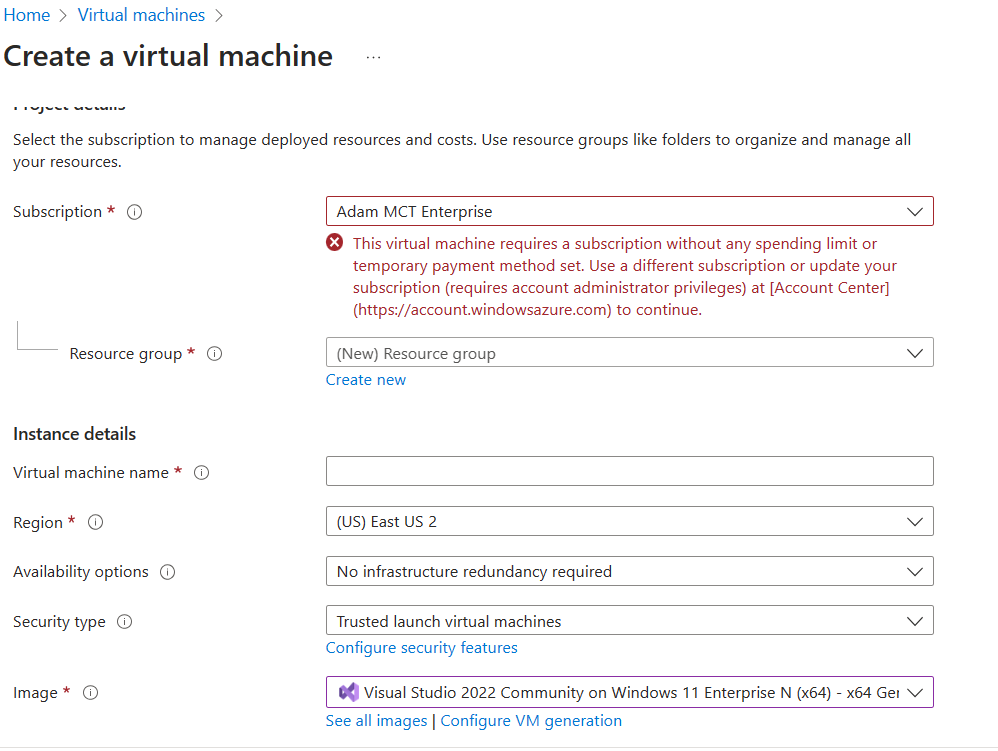Focus the Virtual machine name field
998x751 pixels.
(x=629, y=471)
